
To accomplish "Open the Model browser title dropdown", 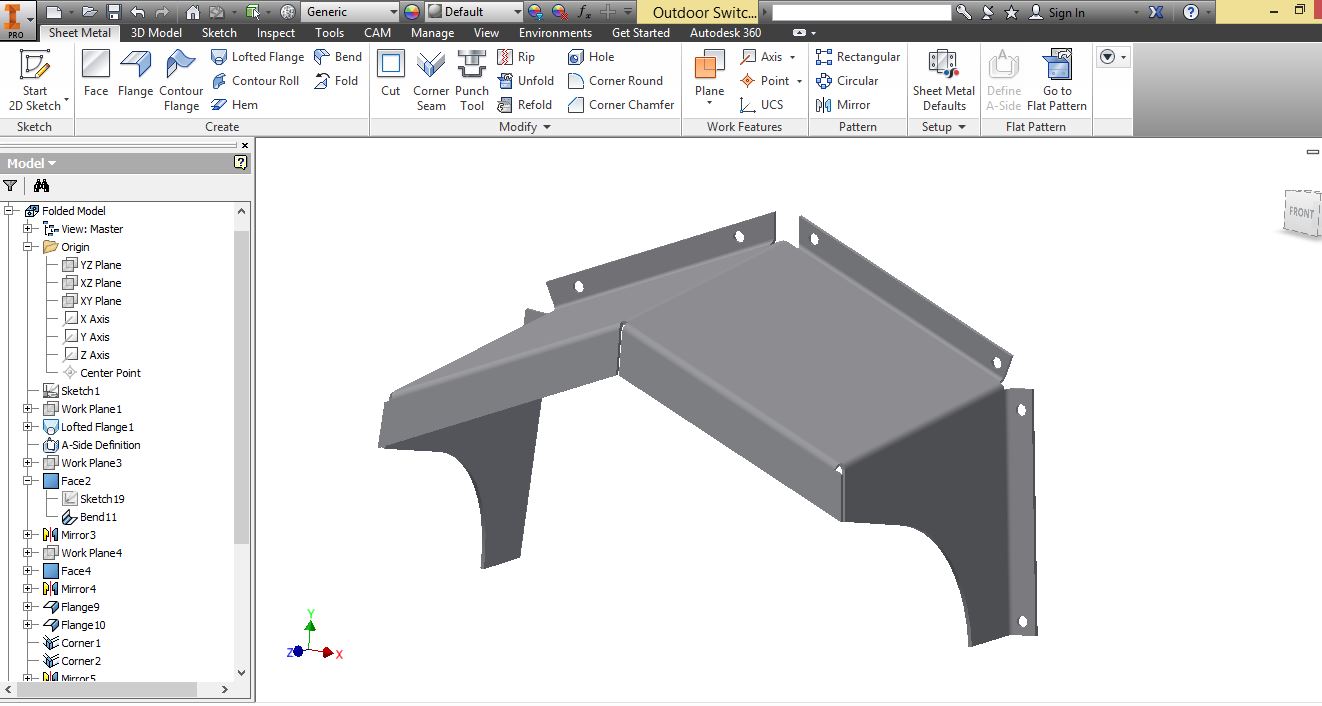I will click(x=32, y=163).
